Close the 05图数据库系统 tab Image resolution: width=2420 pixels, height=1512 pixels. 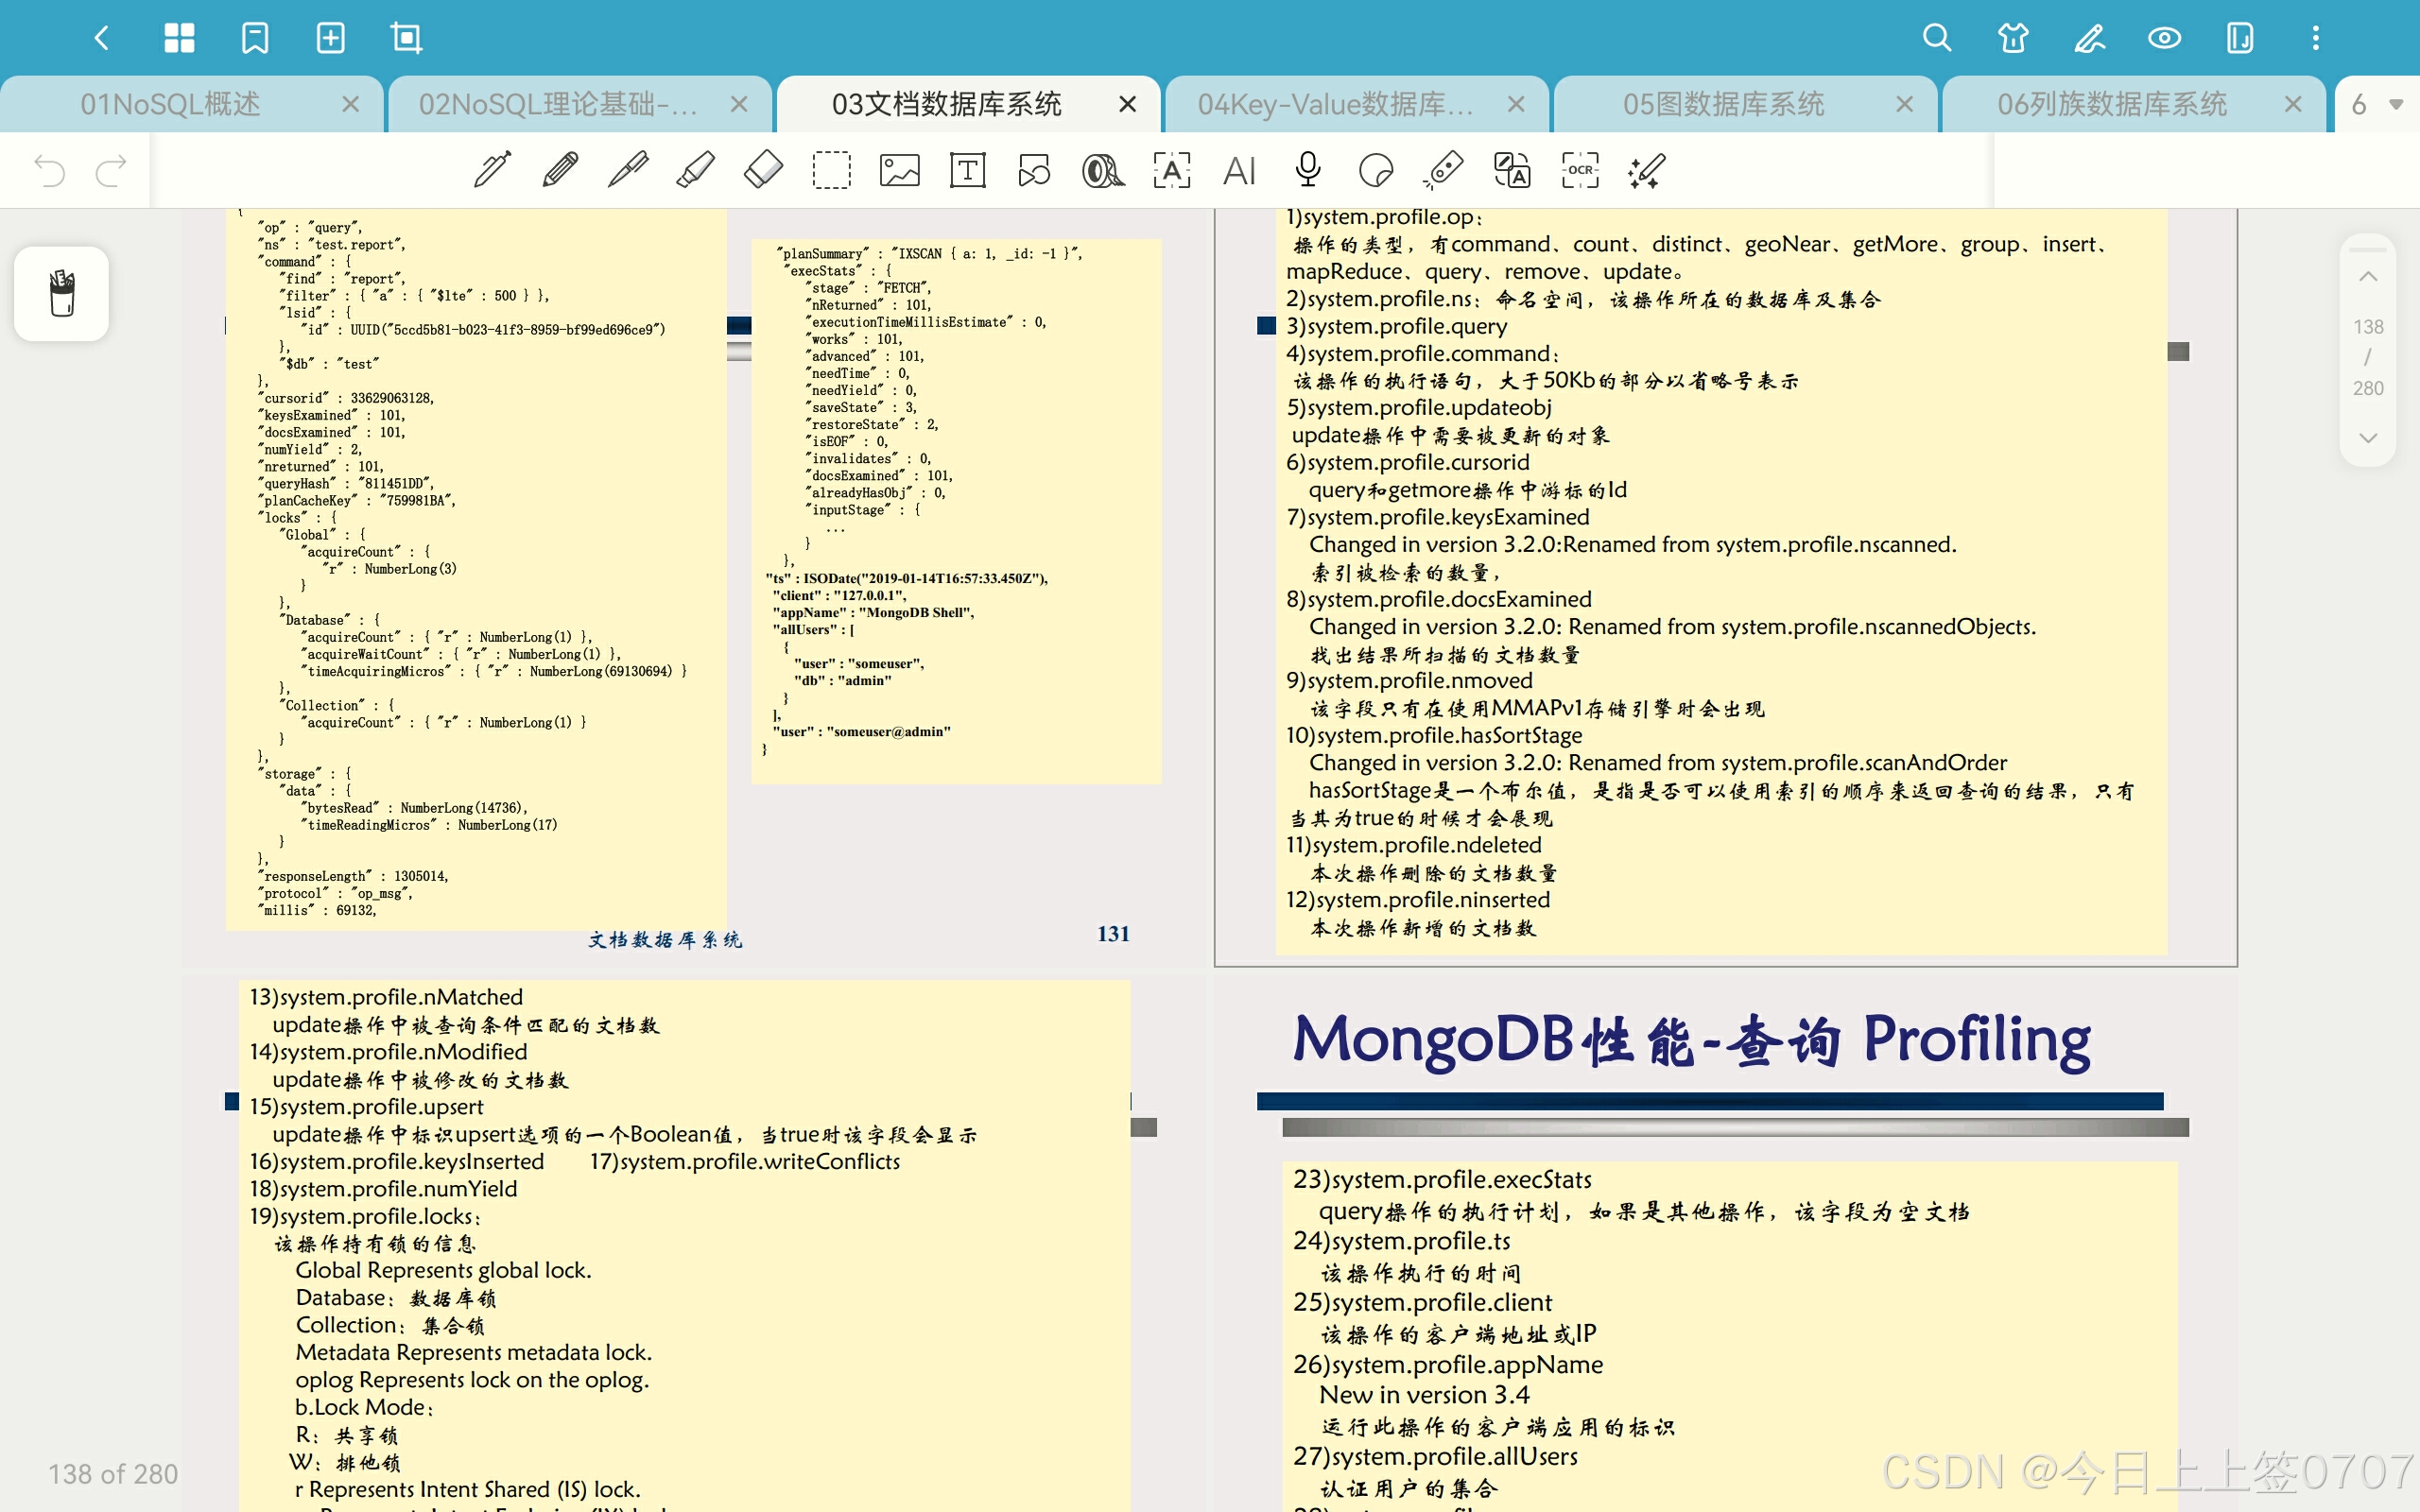tap(1904, 104)
